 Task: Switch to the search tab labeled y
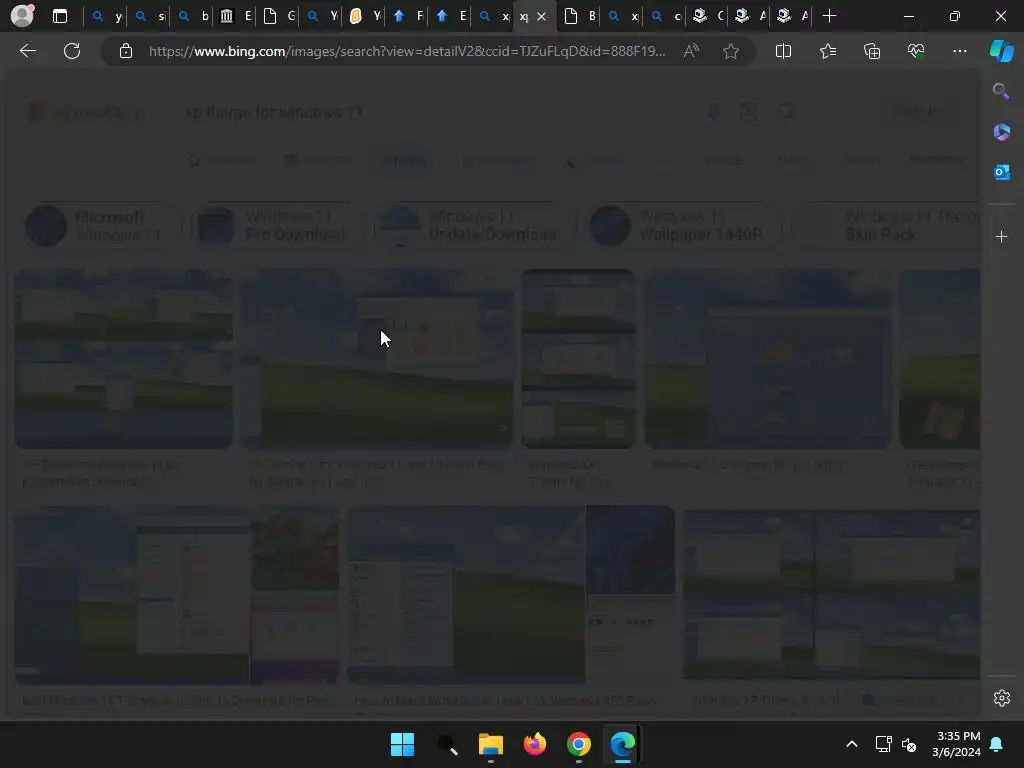coord(106,16)
